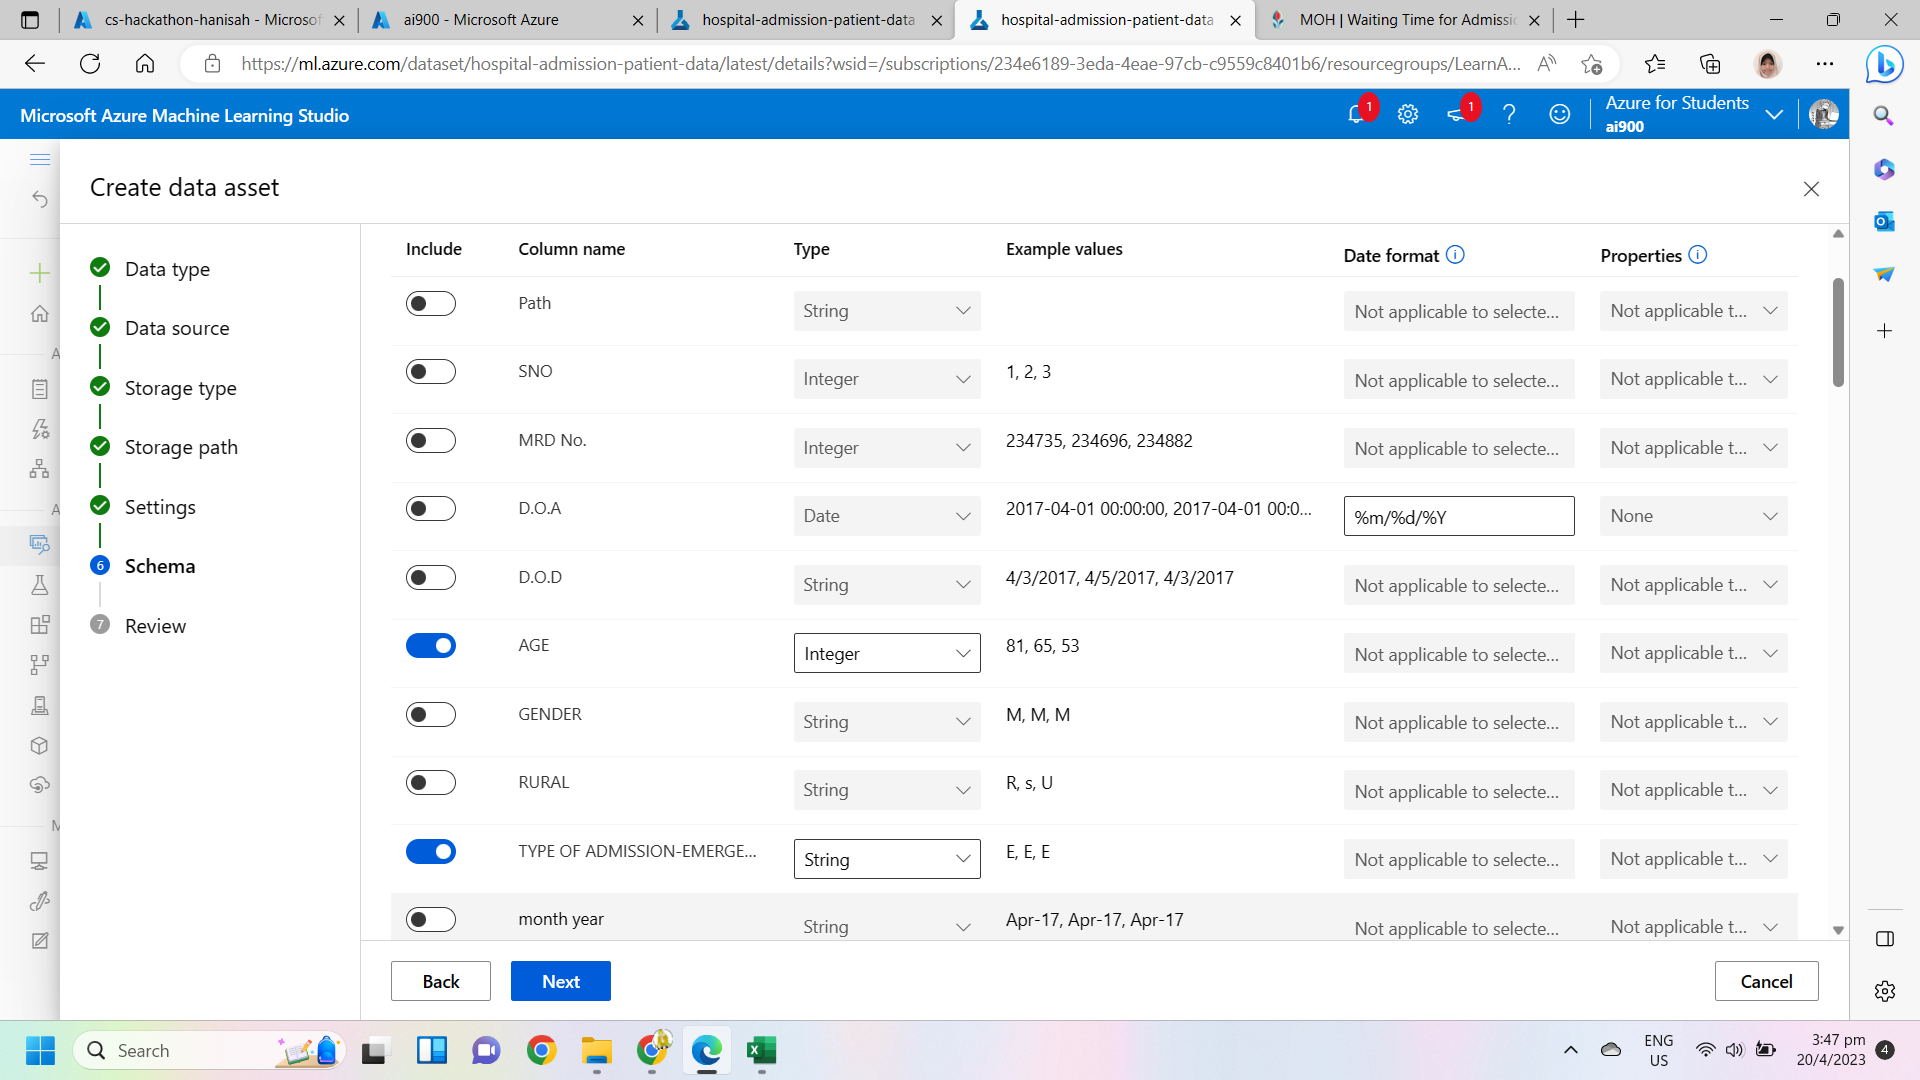Open the notifications bell icon
1920x1080 pixels.
point(1356,115)
